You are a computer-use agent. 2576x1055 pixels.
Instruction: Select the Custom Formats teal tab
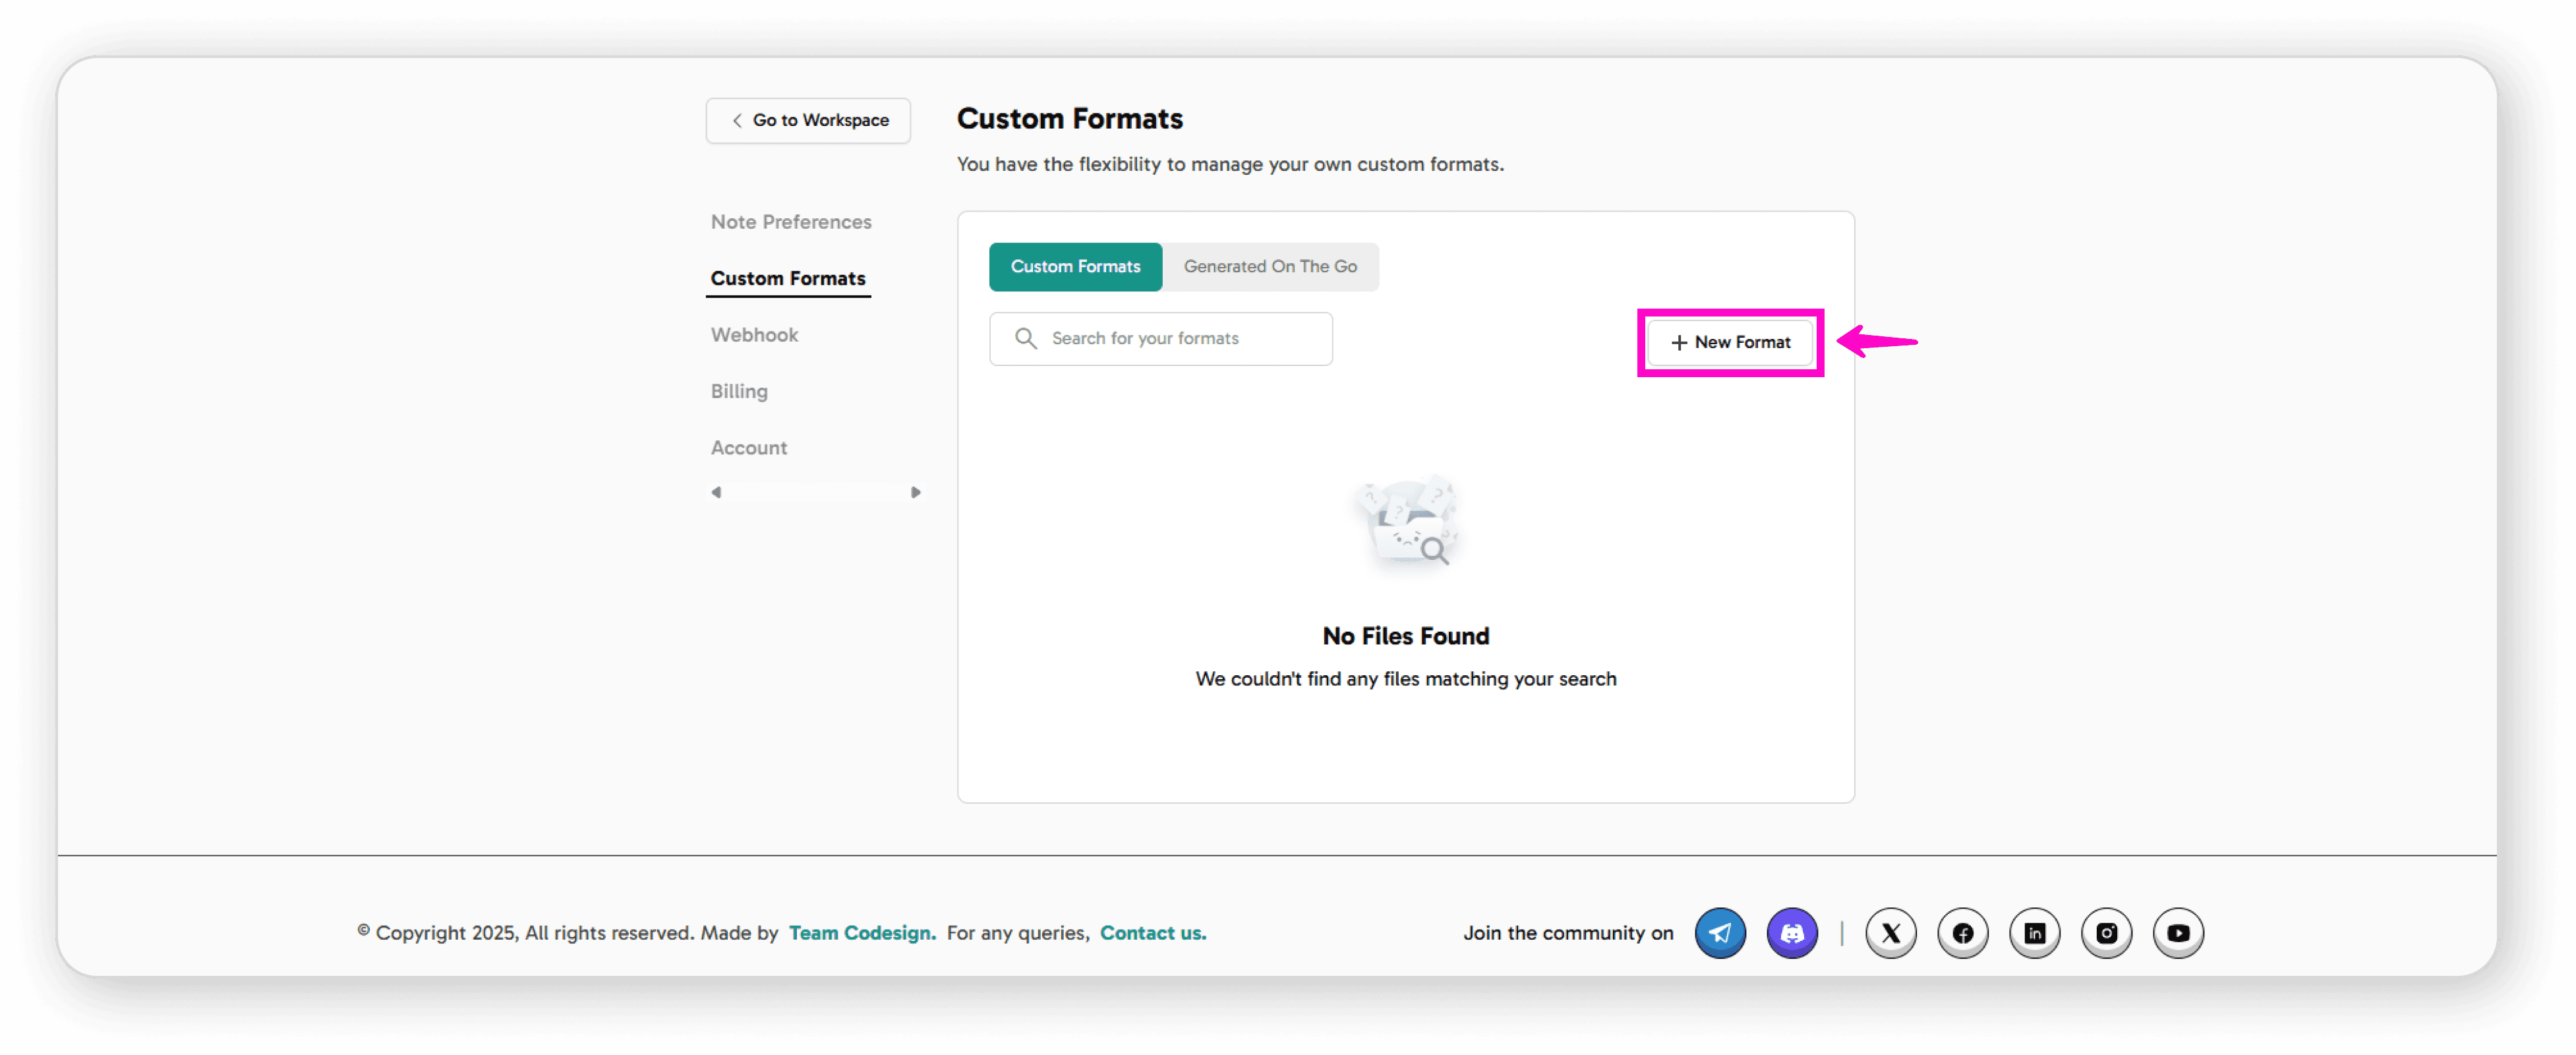coord(1075,266)
